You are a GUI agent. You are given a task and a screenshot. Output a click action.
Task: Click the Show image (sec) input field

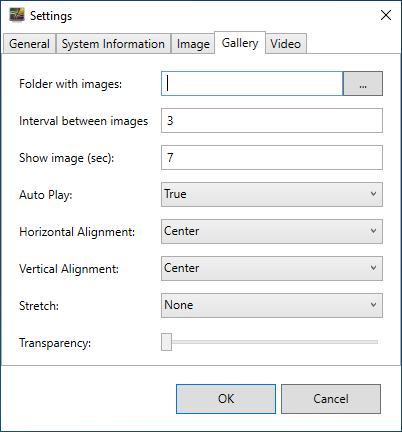[272, 157]
